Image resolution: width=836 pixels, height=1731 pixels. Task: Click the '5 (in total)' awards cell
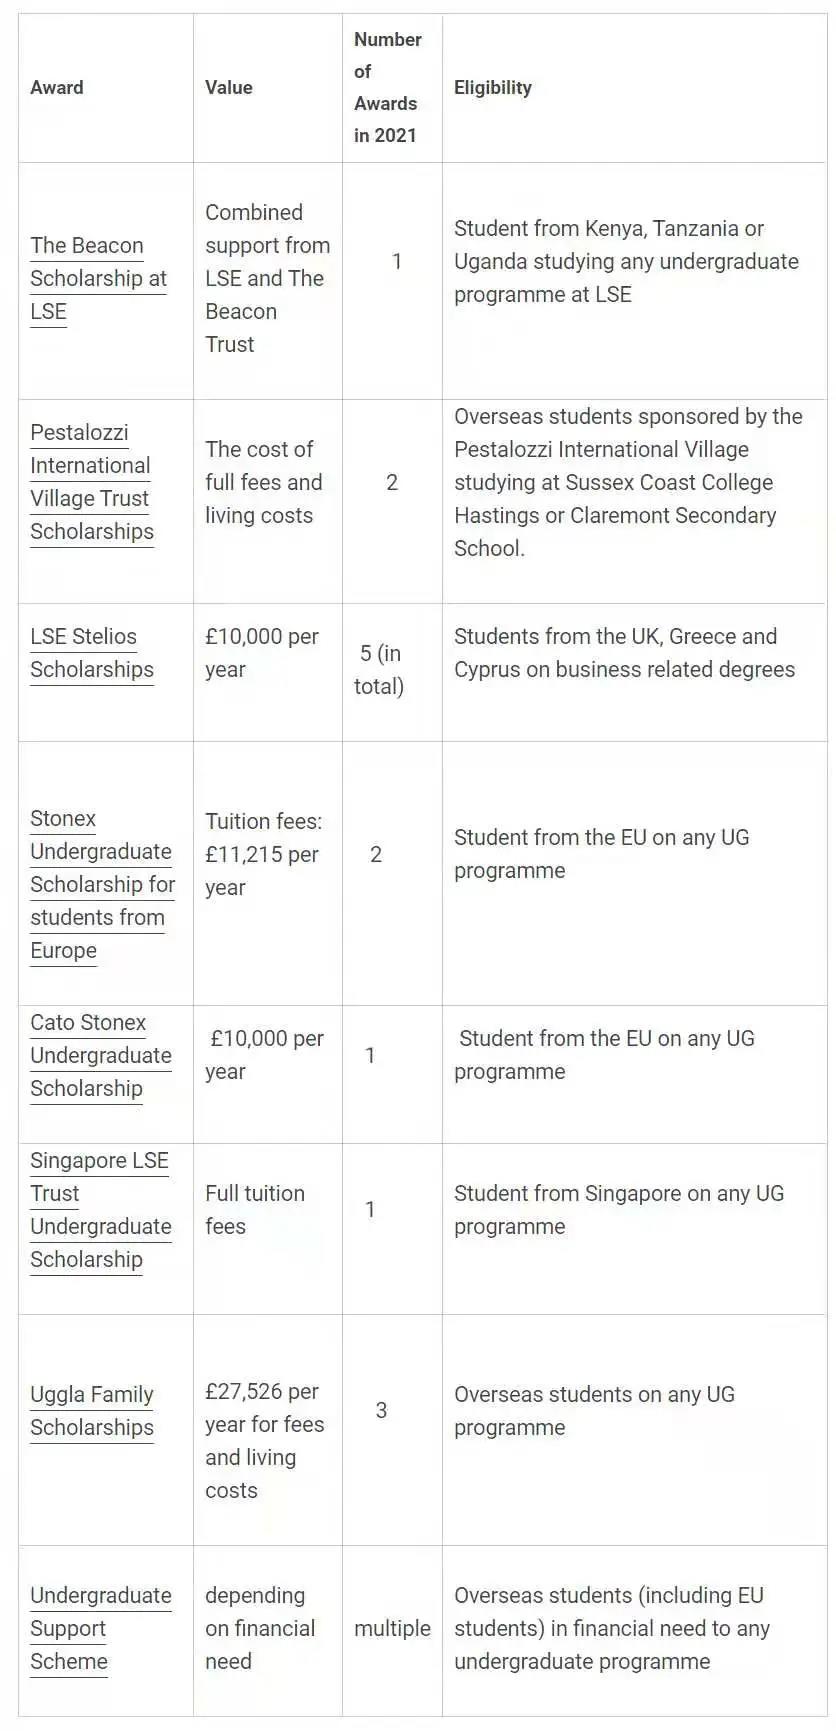coord(379,670)
